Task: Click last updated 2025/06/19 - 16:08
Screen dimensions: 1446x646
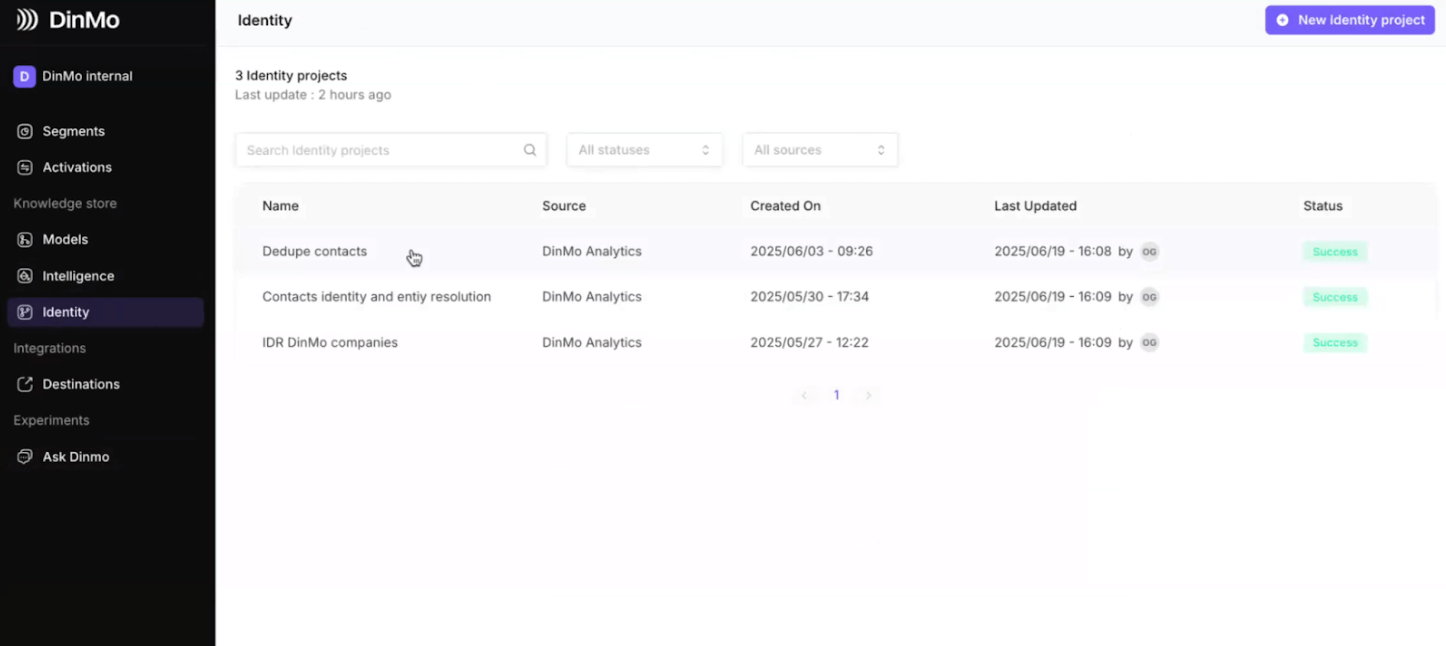Action: point(1053,251)
